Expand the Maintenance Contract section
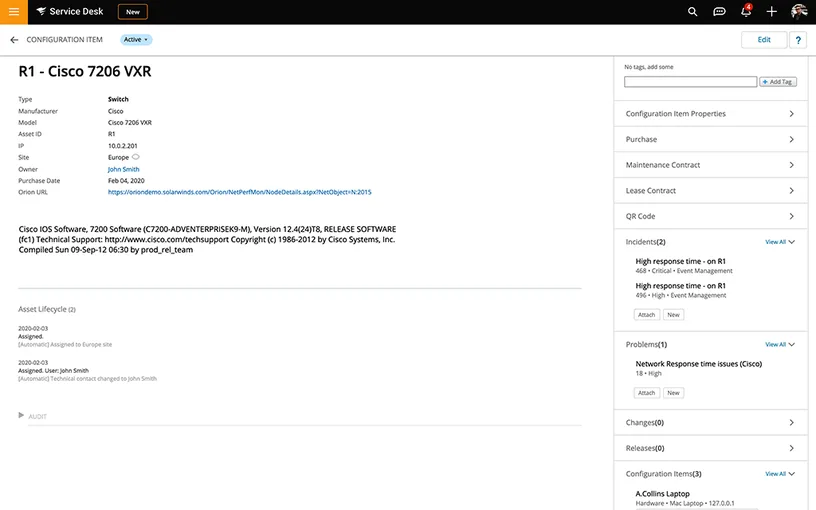Image resolution: width=816 pixels, height=510 pixels. point(710,165)
